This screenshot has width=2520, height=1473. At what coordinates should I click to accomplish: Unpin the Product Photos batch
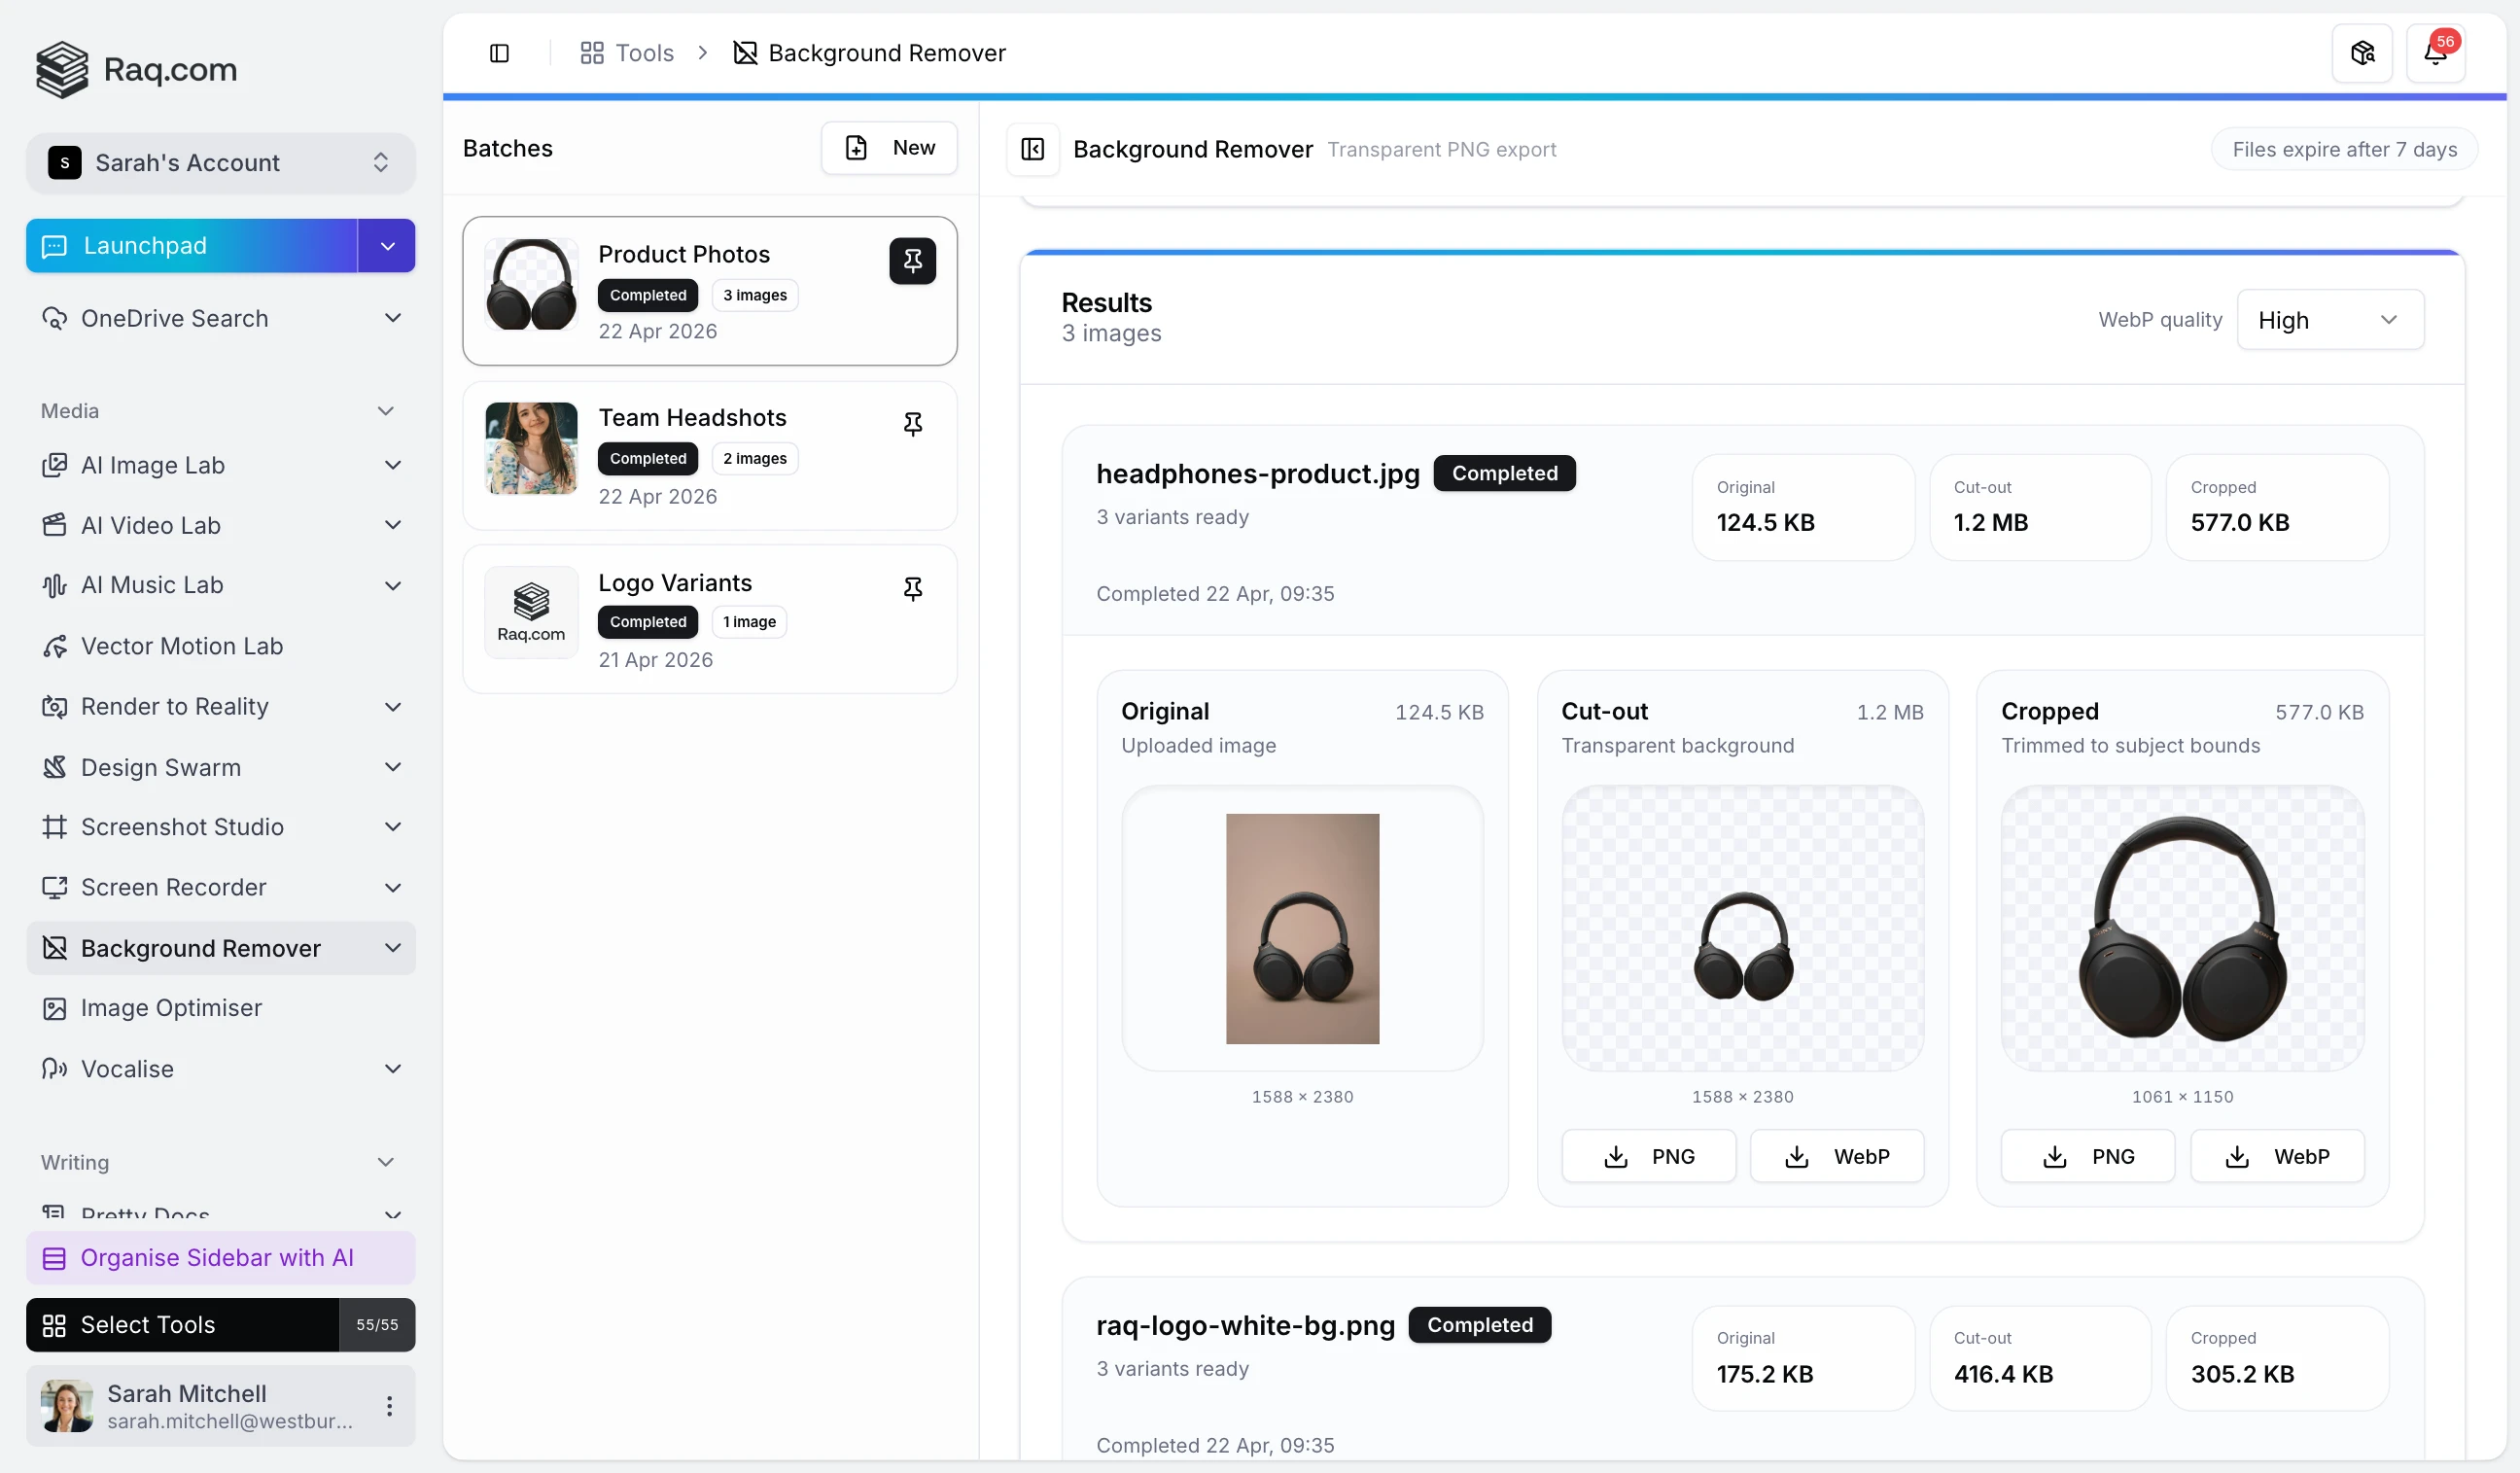912,261
